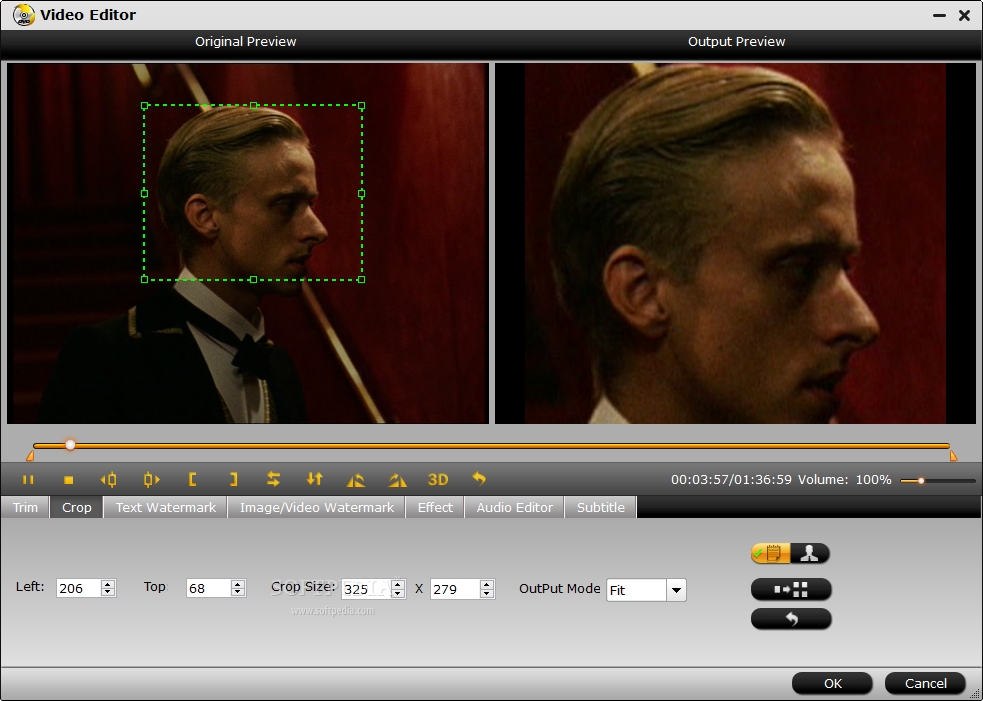Select the Crop tab
This screenshot has width=983, height=701.
pos(76,507)
